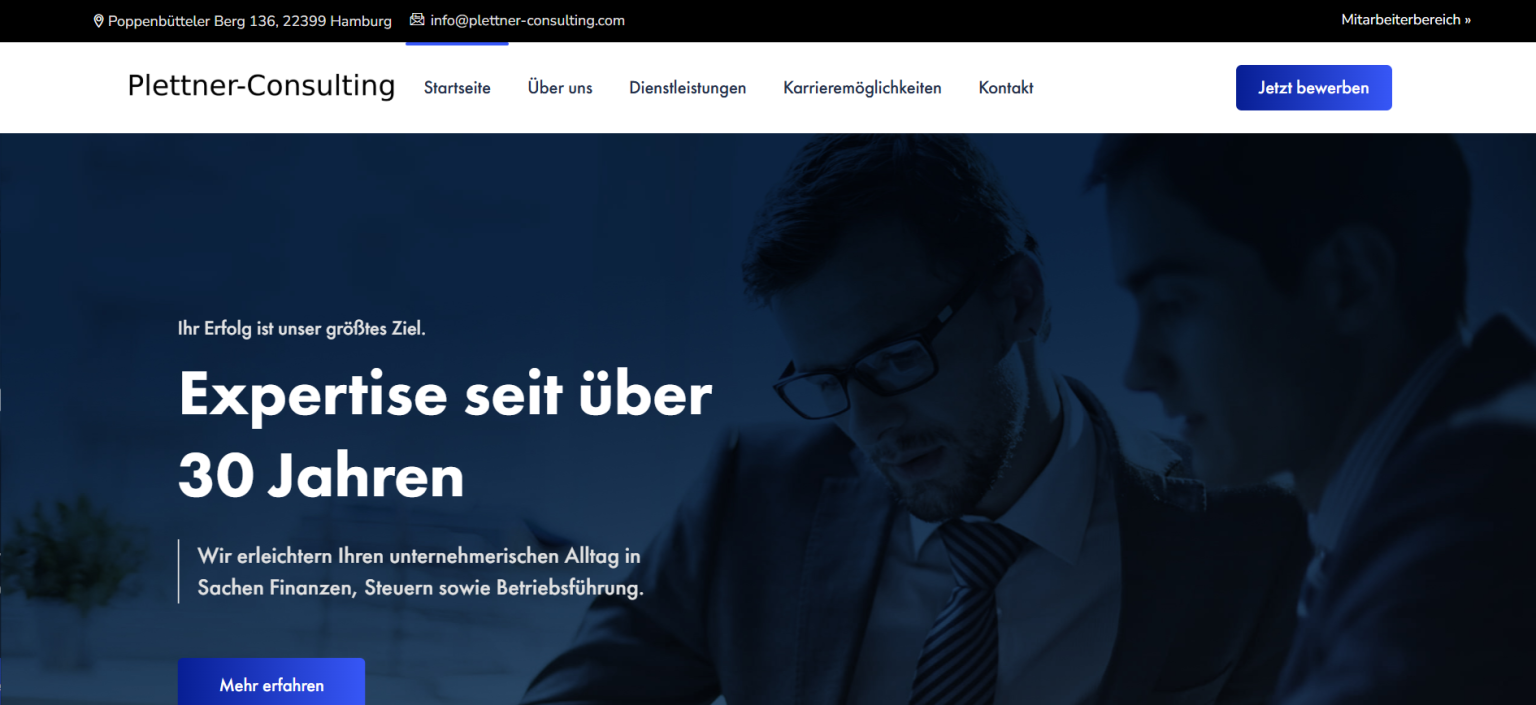The height and width of the screenshot is (705, 1536).
Task: Navigate to the Kontakt page
Action: (x=1006, y=88)
